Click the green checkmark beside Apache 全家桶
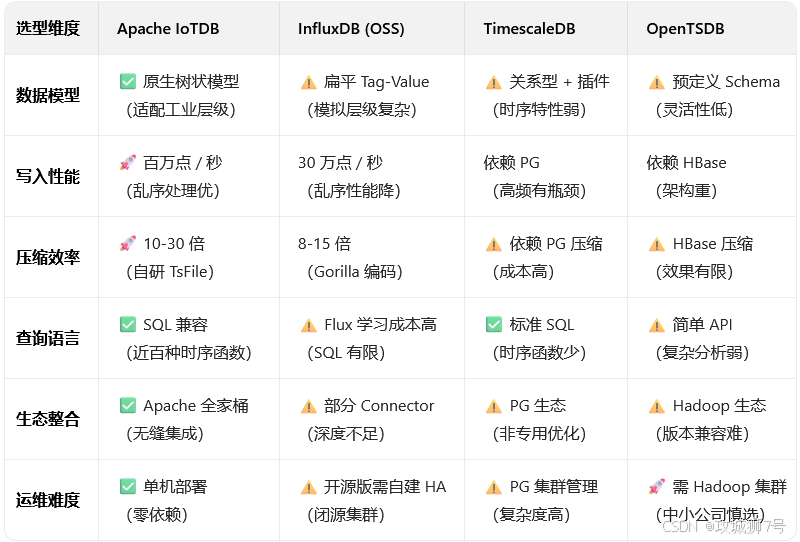The width and height of the screenshot is (800, 542). (x=128, y=405)
